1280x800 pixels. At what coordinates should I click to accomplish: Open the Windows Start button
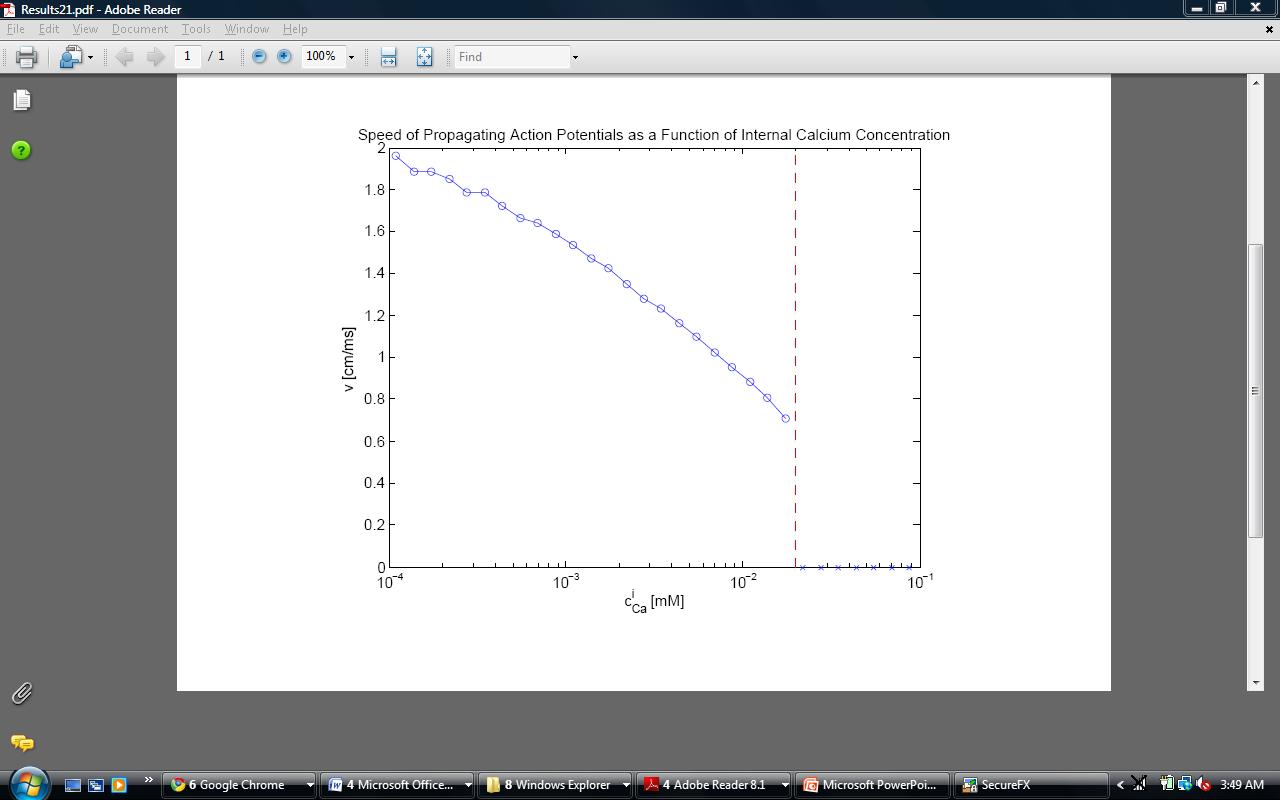(x=28, y=783)
